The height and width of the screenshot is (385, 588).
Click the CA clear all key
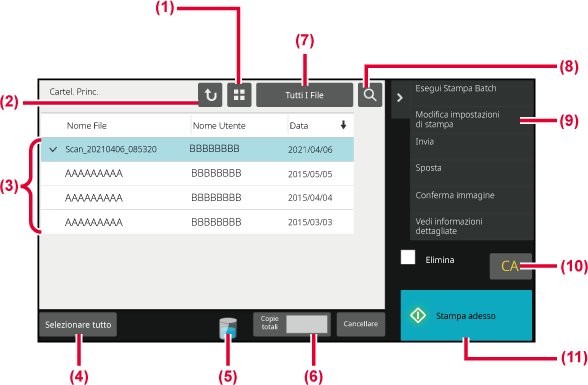(510, 266)
